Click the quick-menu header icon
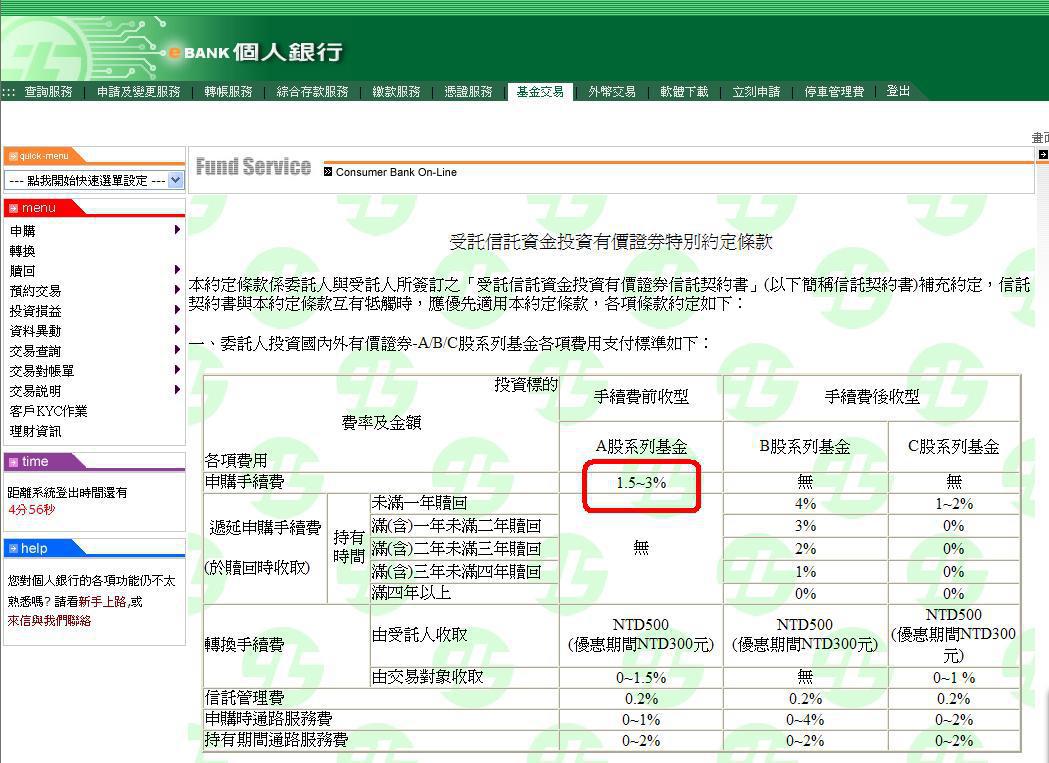Viewport: 1049px width, 763px height. (14, 156)
